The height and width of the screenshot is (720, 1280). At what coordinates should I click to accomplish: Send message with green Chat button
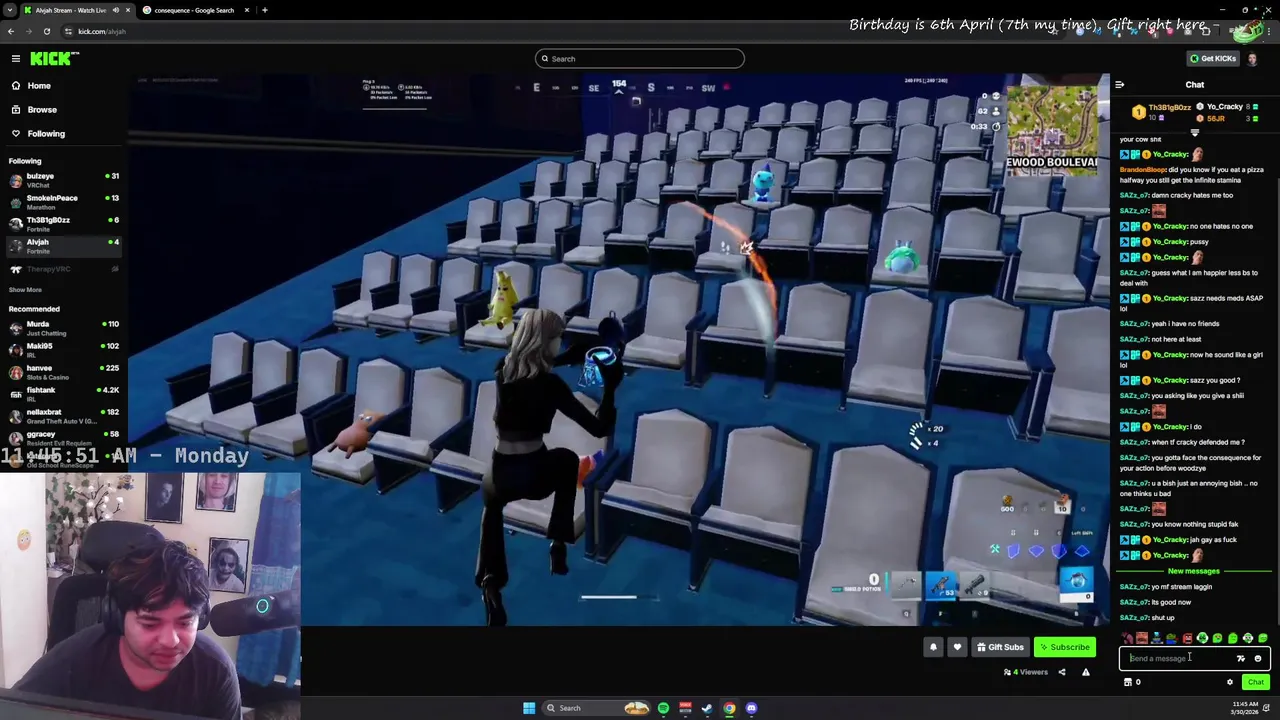pos(1256,682)
